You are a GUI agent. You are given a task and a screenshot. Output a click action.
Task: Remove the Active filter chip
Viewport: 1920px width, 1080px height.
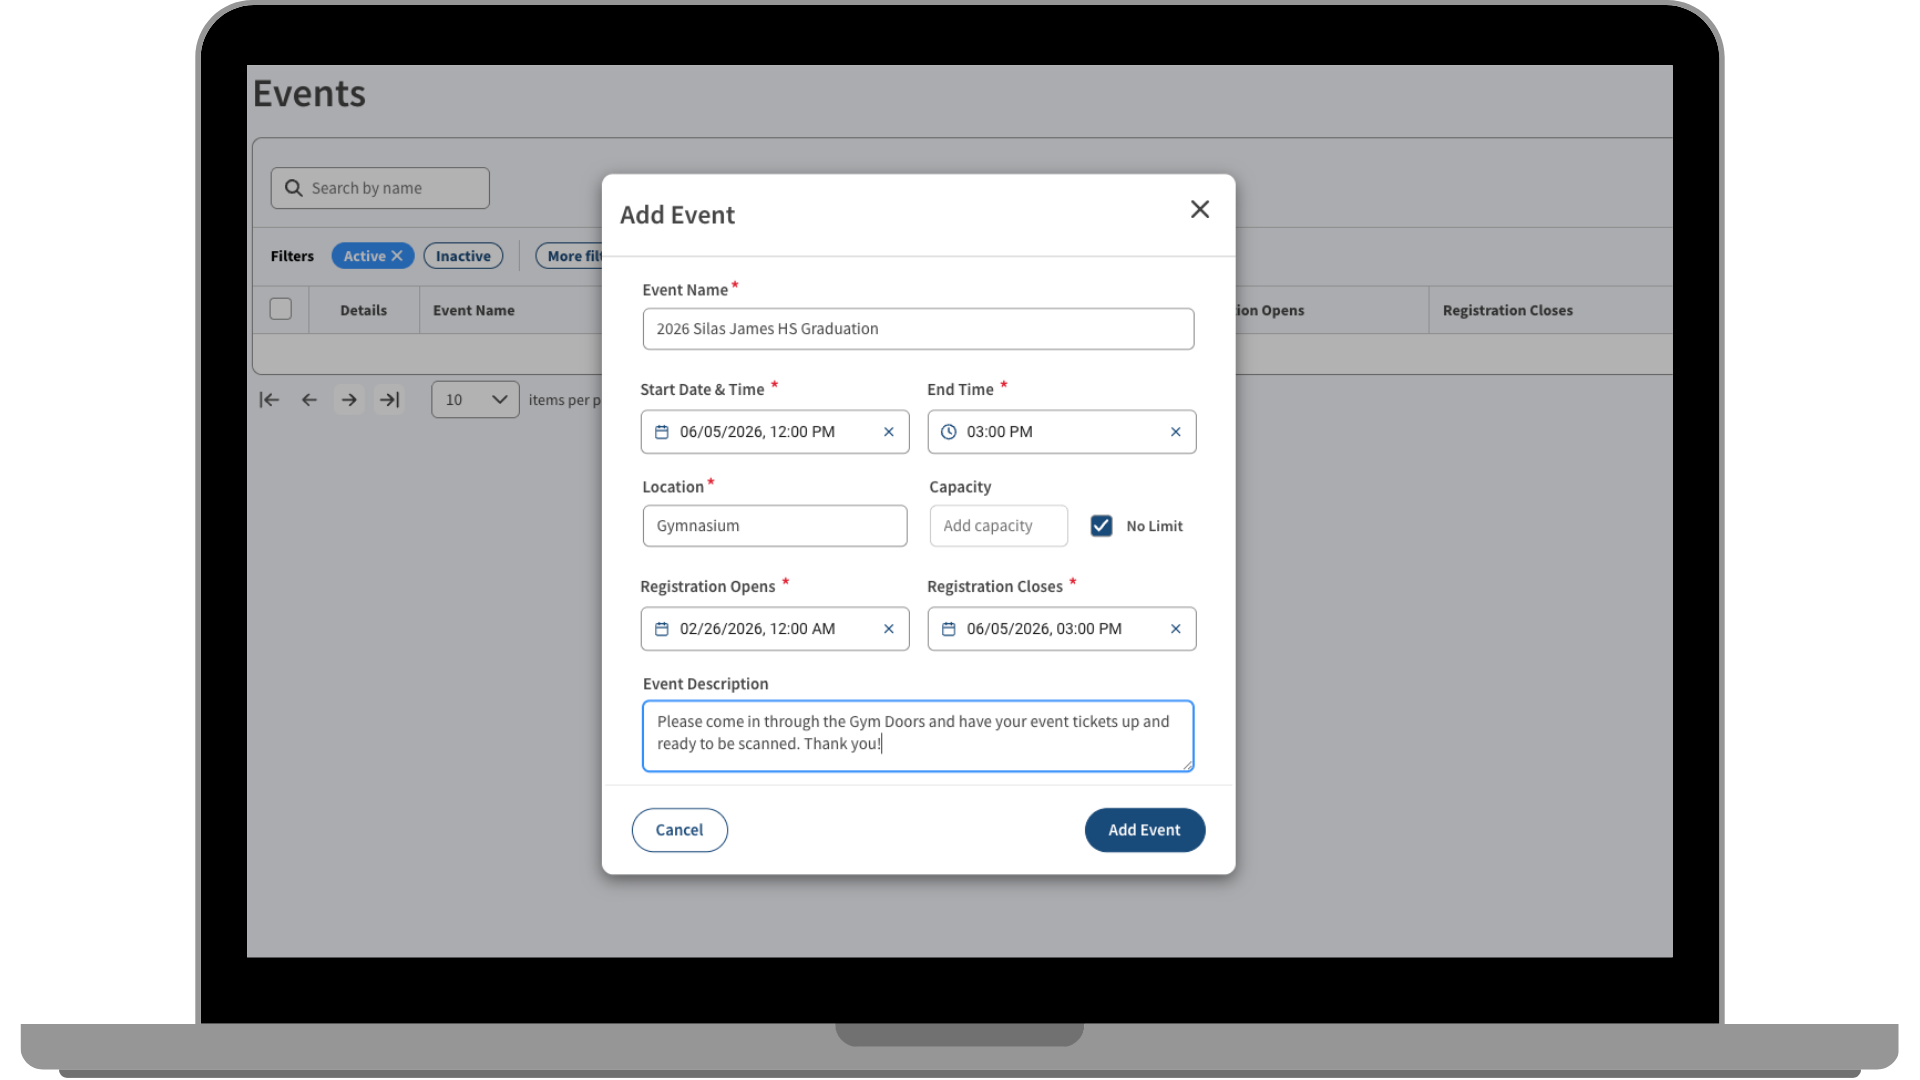398,255
